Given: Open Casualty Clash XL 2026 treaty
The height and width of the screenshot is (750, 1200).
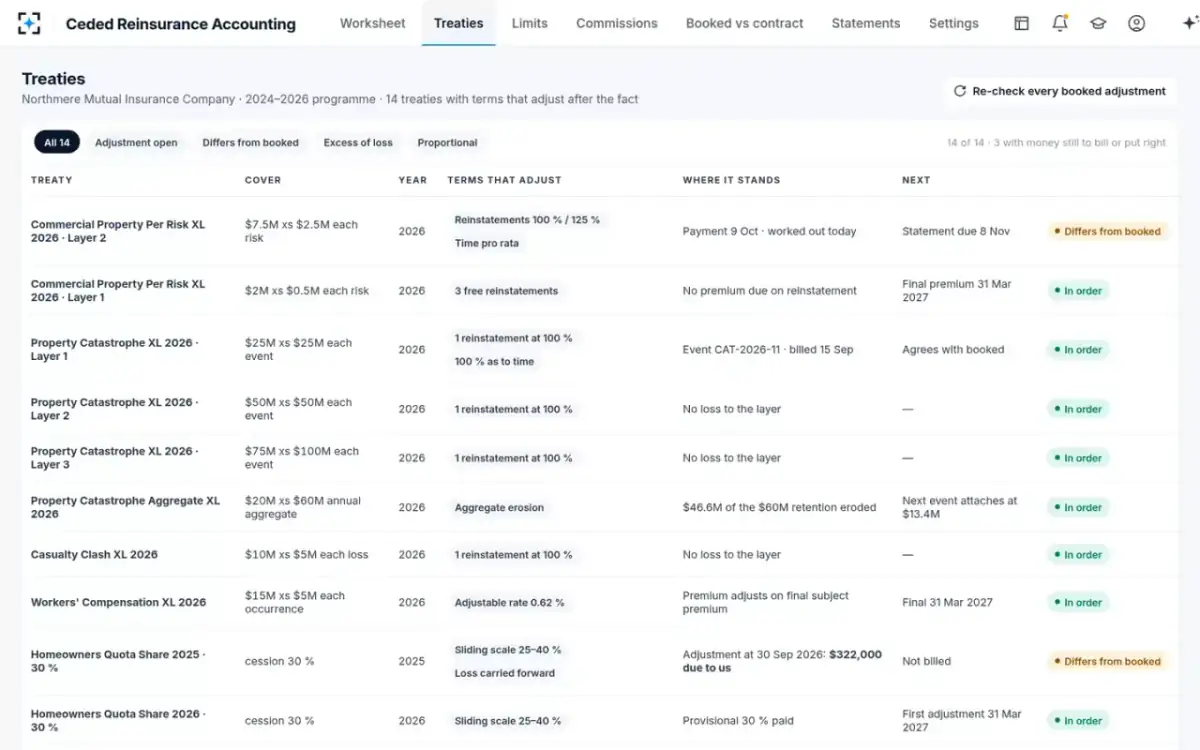Looking at the screenshot, I should click(94, 554).
